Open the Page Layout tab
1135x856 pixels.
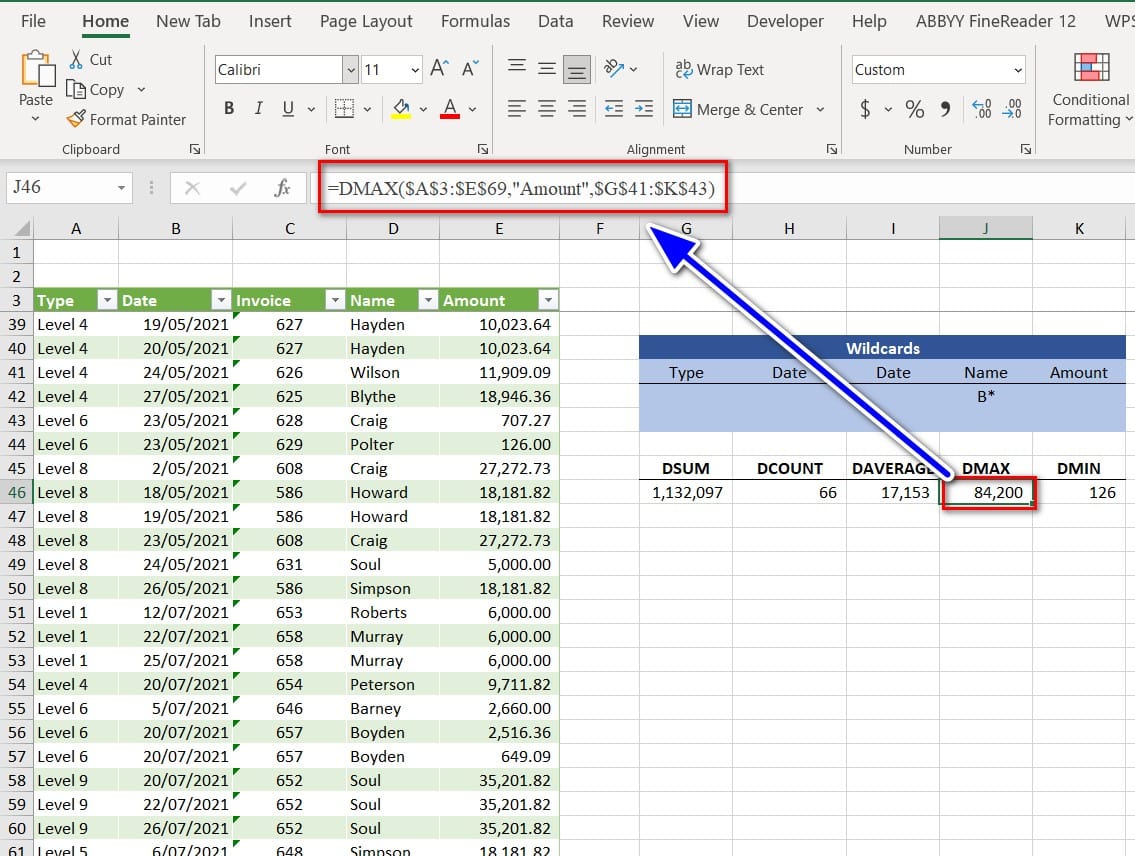(x=366, y=21)
